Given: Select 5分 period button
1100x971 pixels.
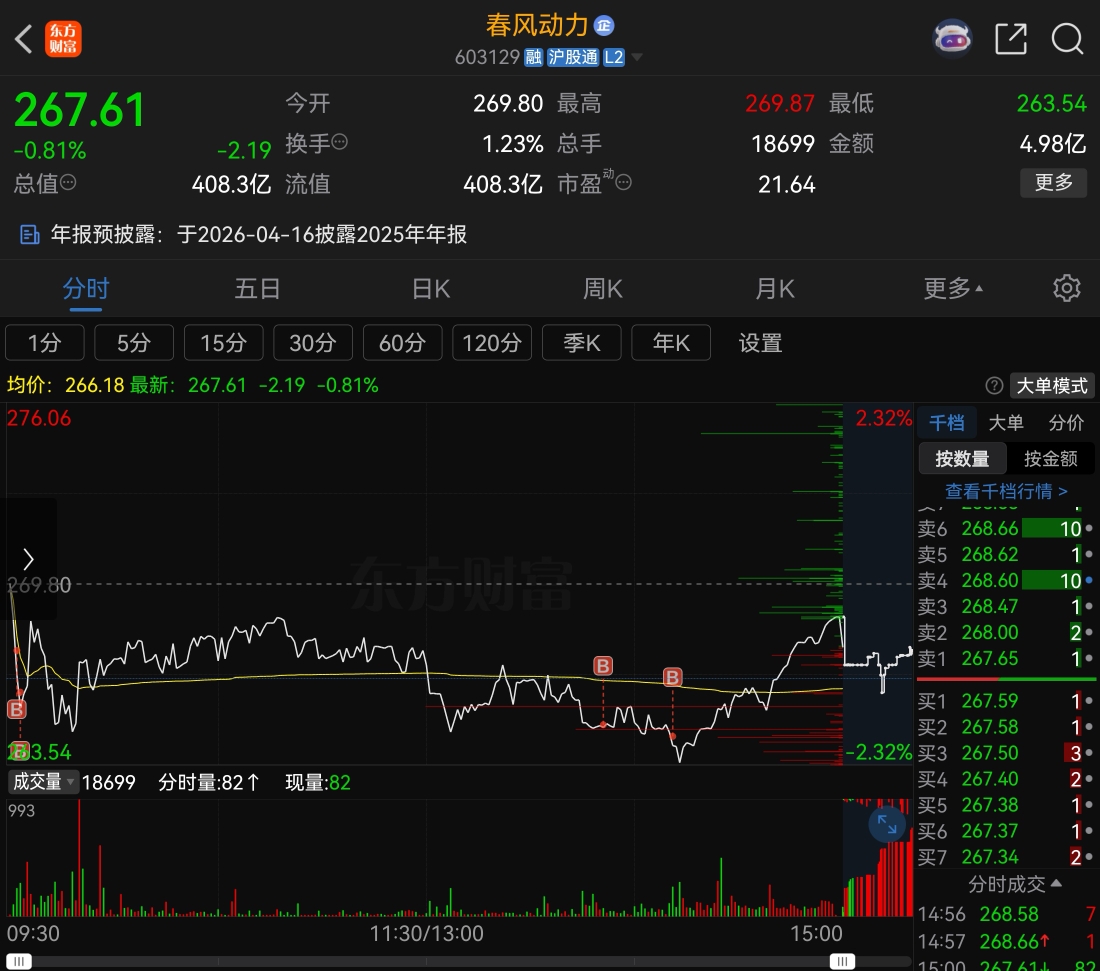Looking at the screenshot, I should tap(134, 342).
